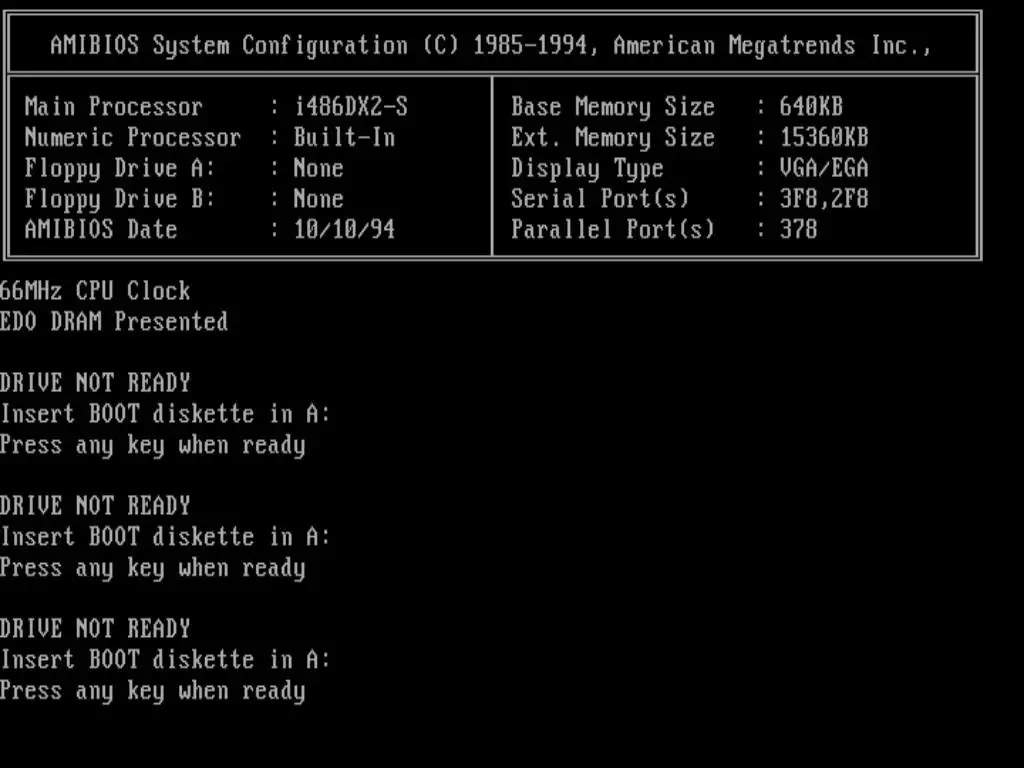Select the 'Parallel Port(s)' label
Viewport: 1024px width, 768px height.
click(613, 229)
